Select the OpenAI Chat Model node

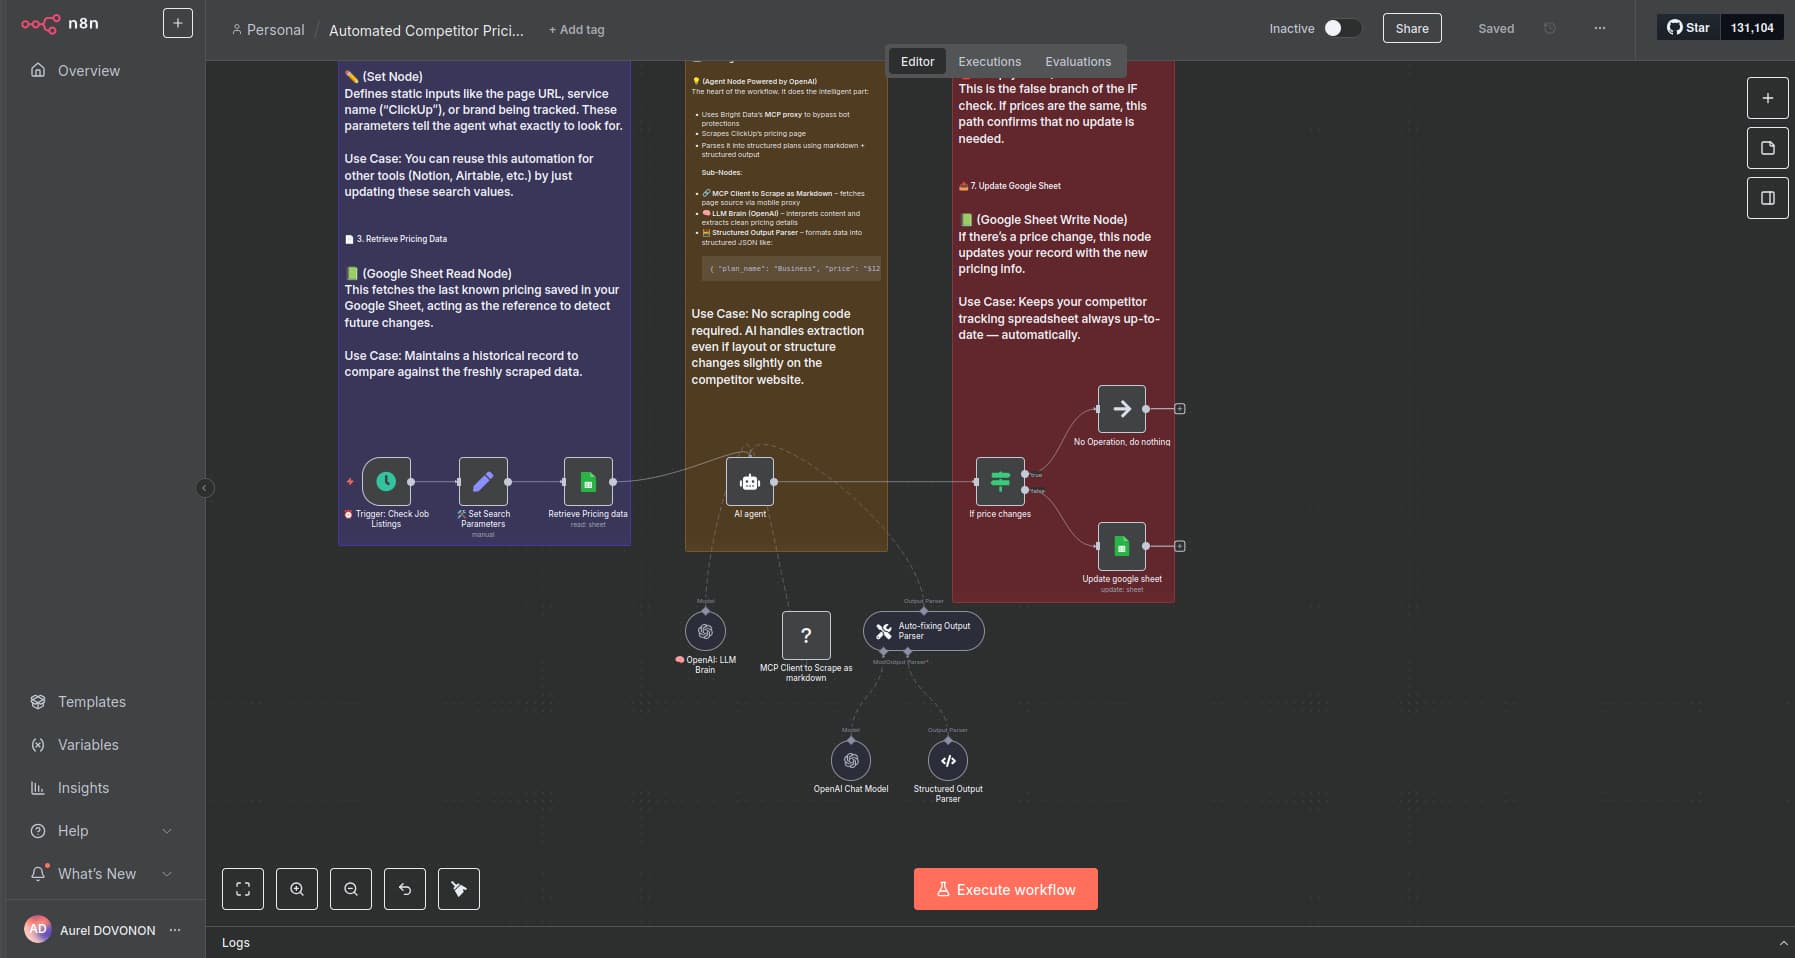[851, 760]
